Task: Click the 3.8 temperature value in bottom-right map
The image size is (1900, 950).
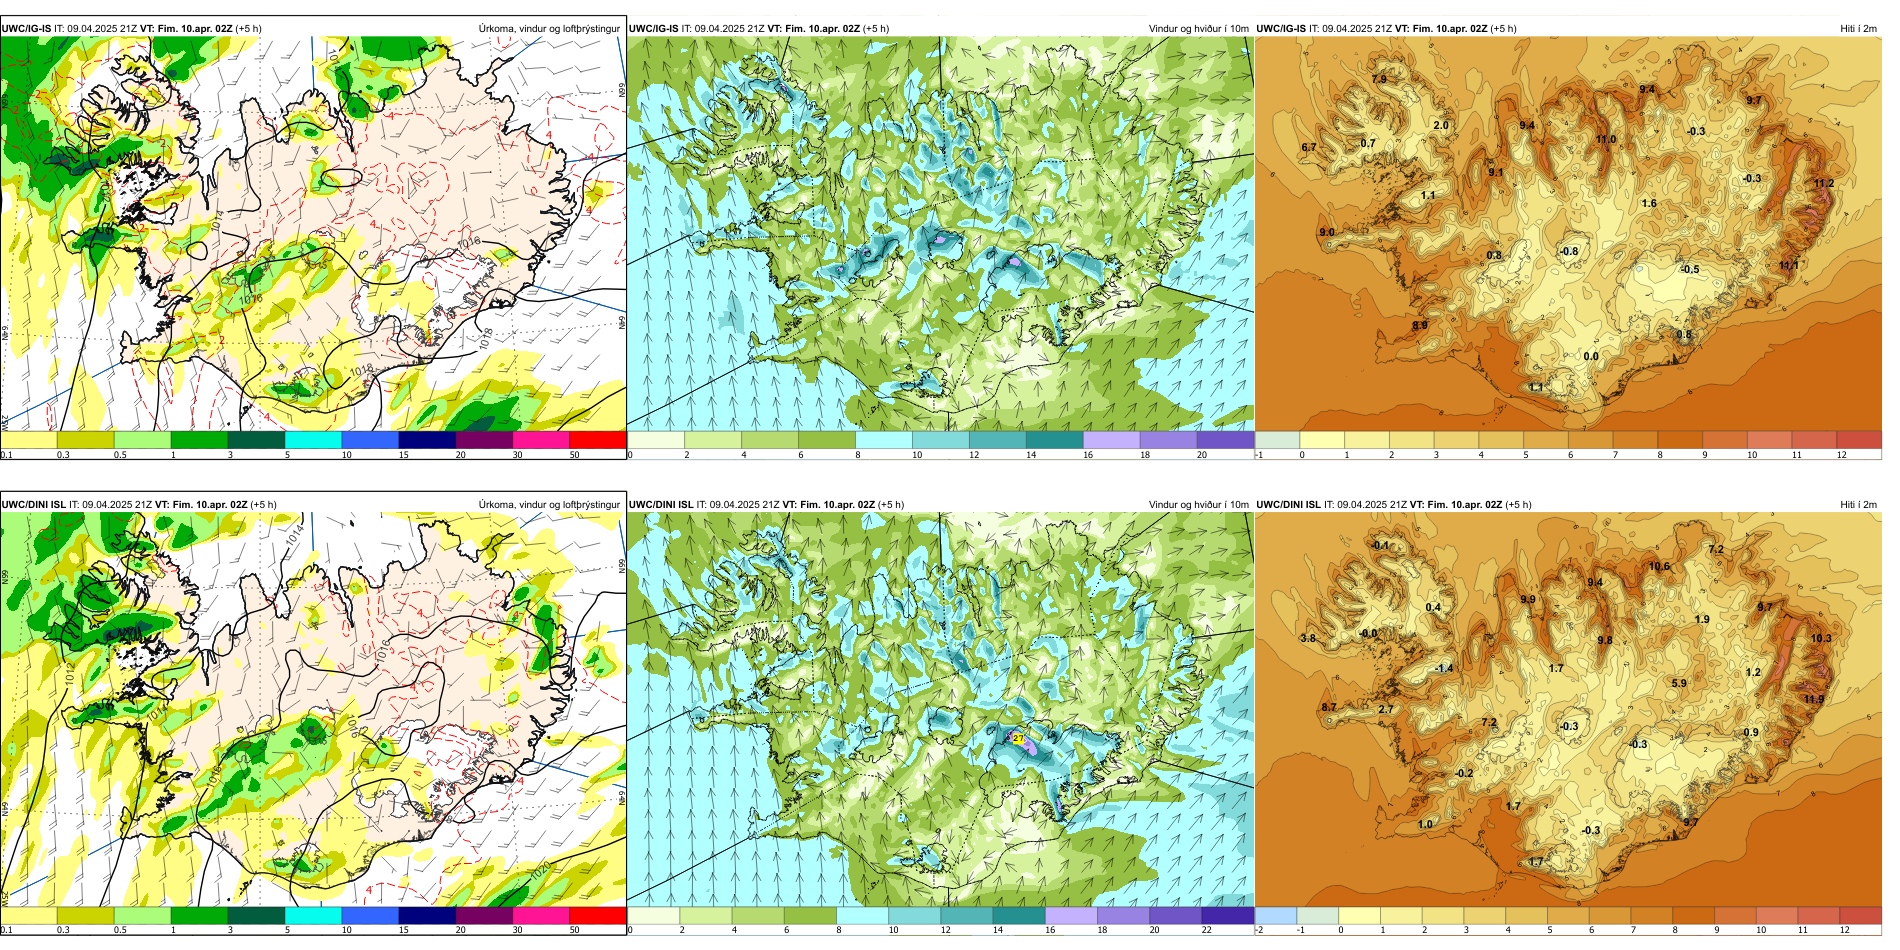Action: [x=1308, y=638]
